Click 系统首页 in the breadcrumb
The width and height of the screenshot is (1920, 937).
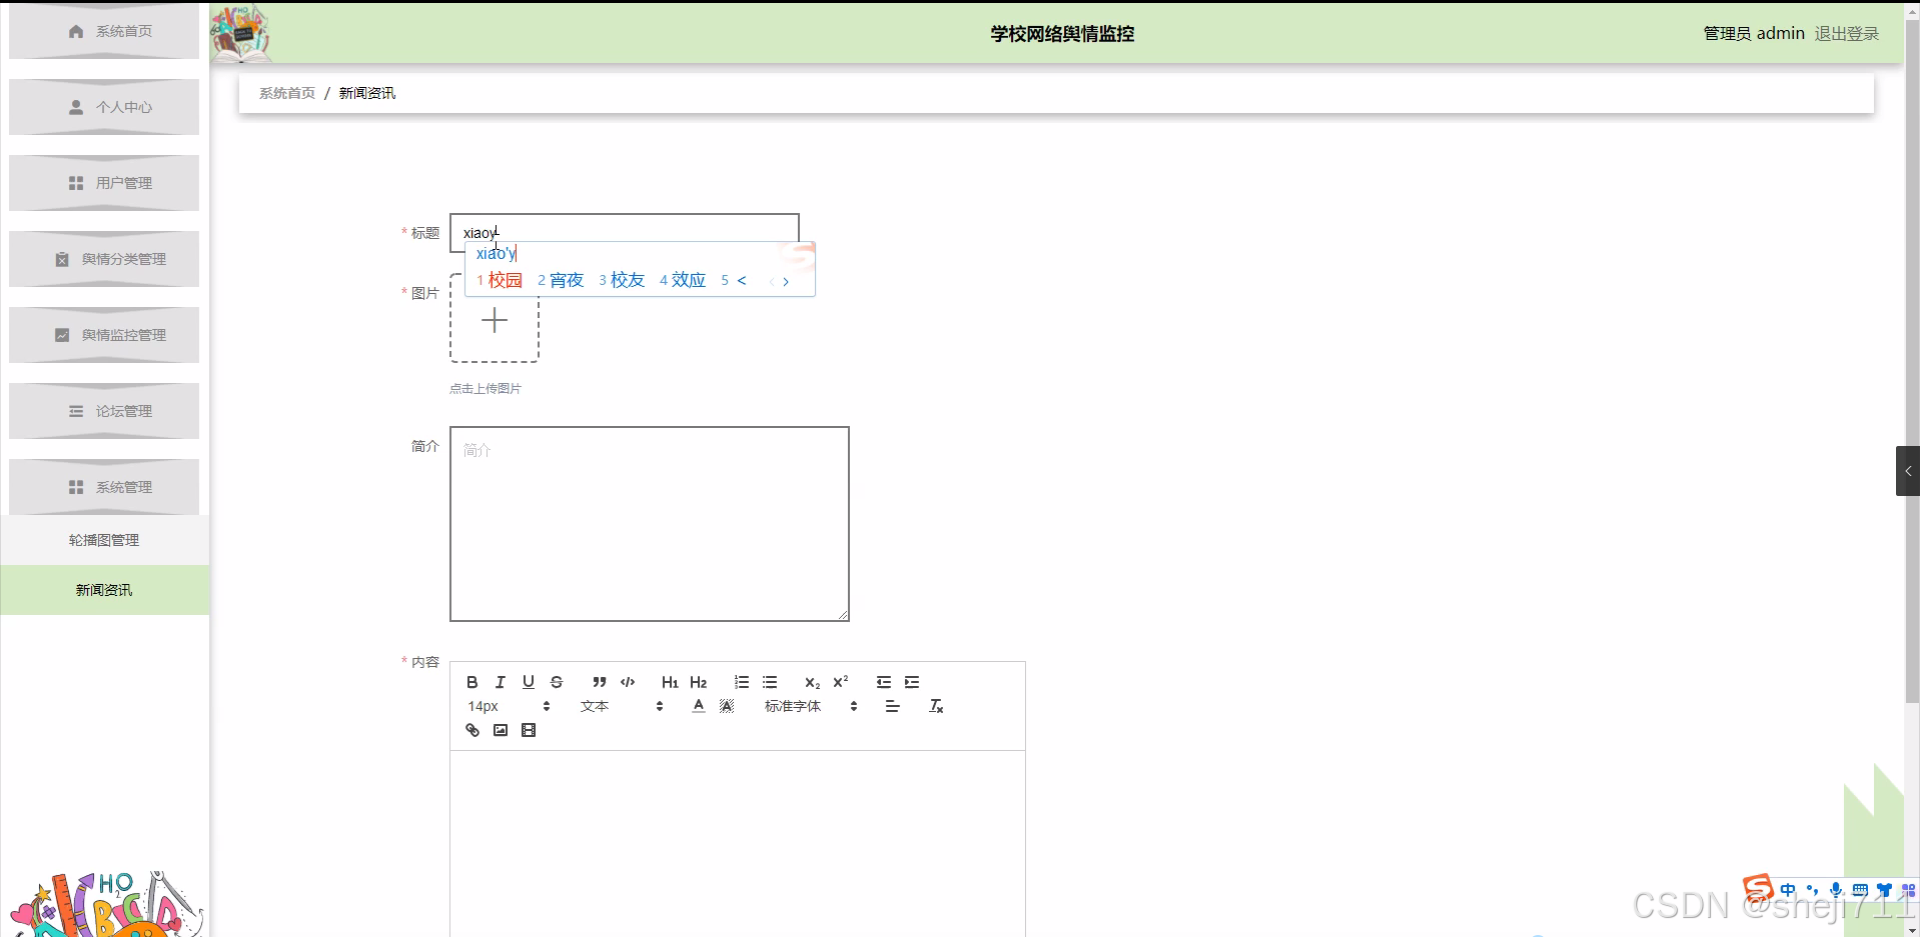pos(287,93)
